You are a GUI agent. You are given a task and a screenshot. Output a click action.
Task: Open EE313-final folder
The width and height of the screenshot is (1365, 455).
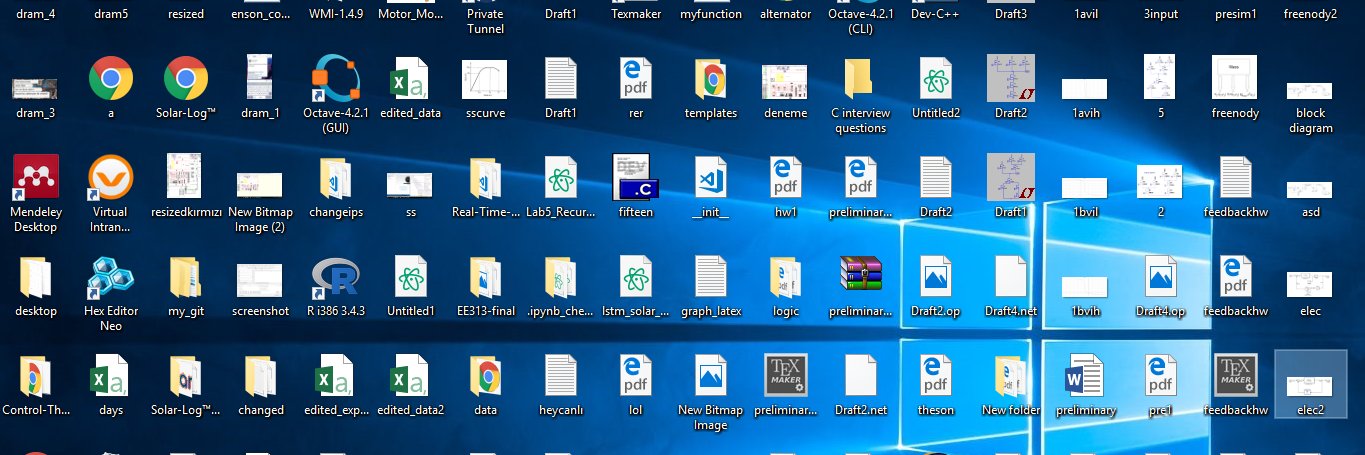tap(486, 279)
